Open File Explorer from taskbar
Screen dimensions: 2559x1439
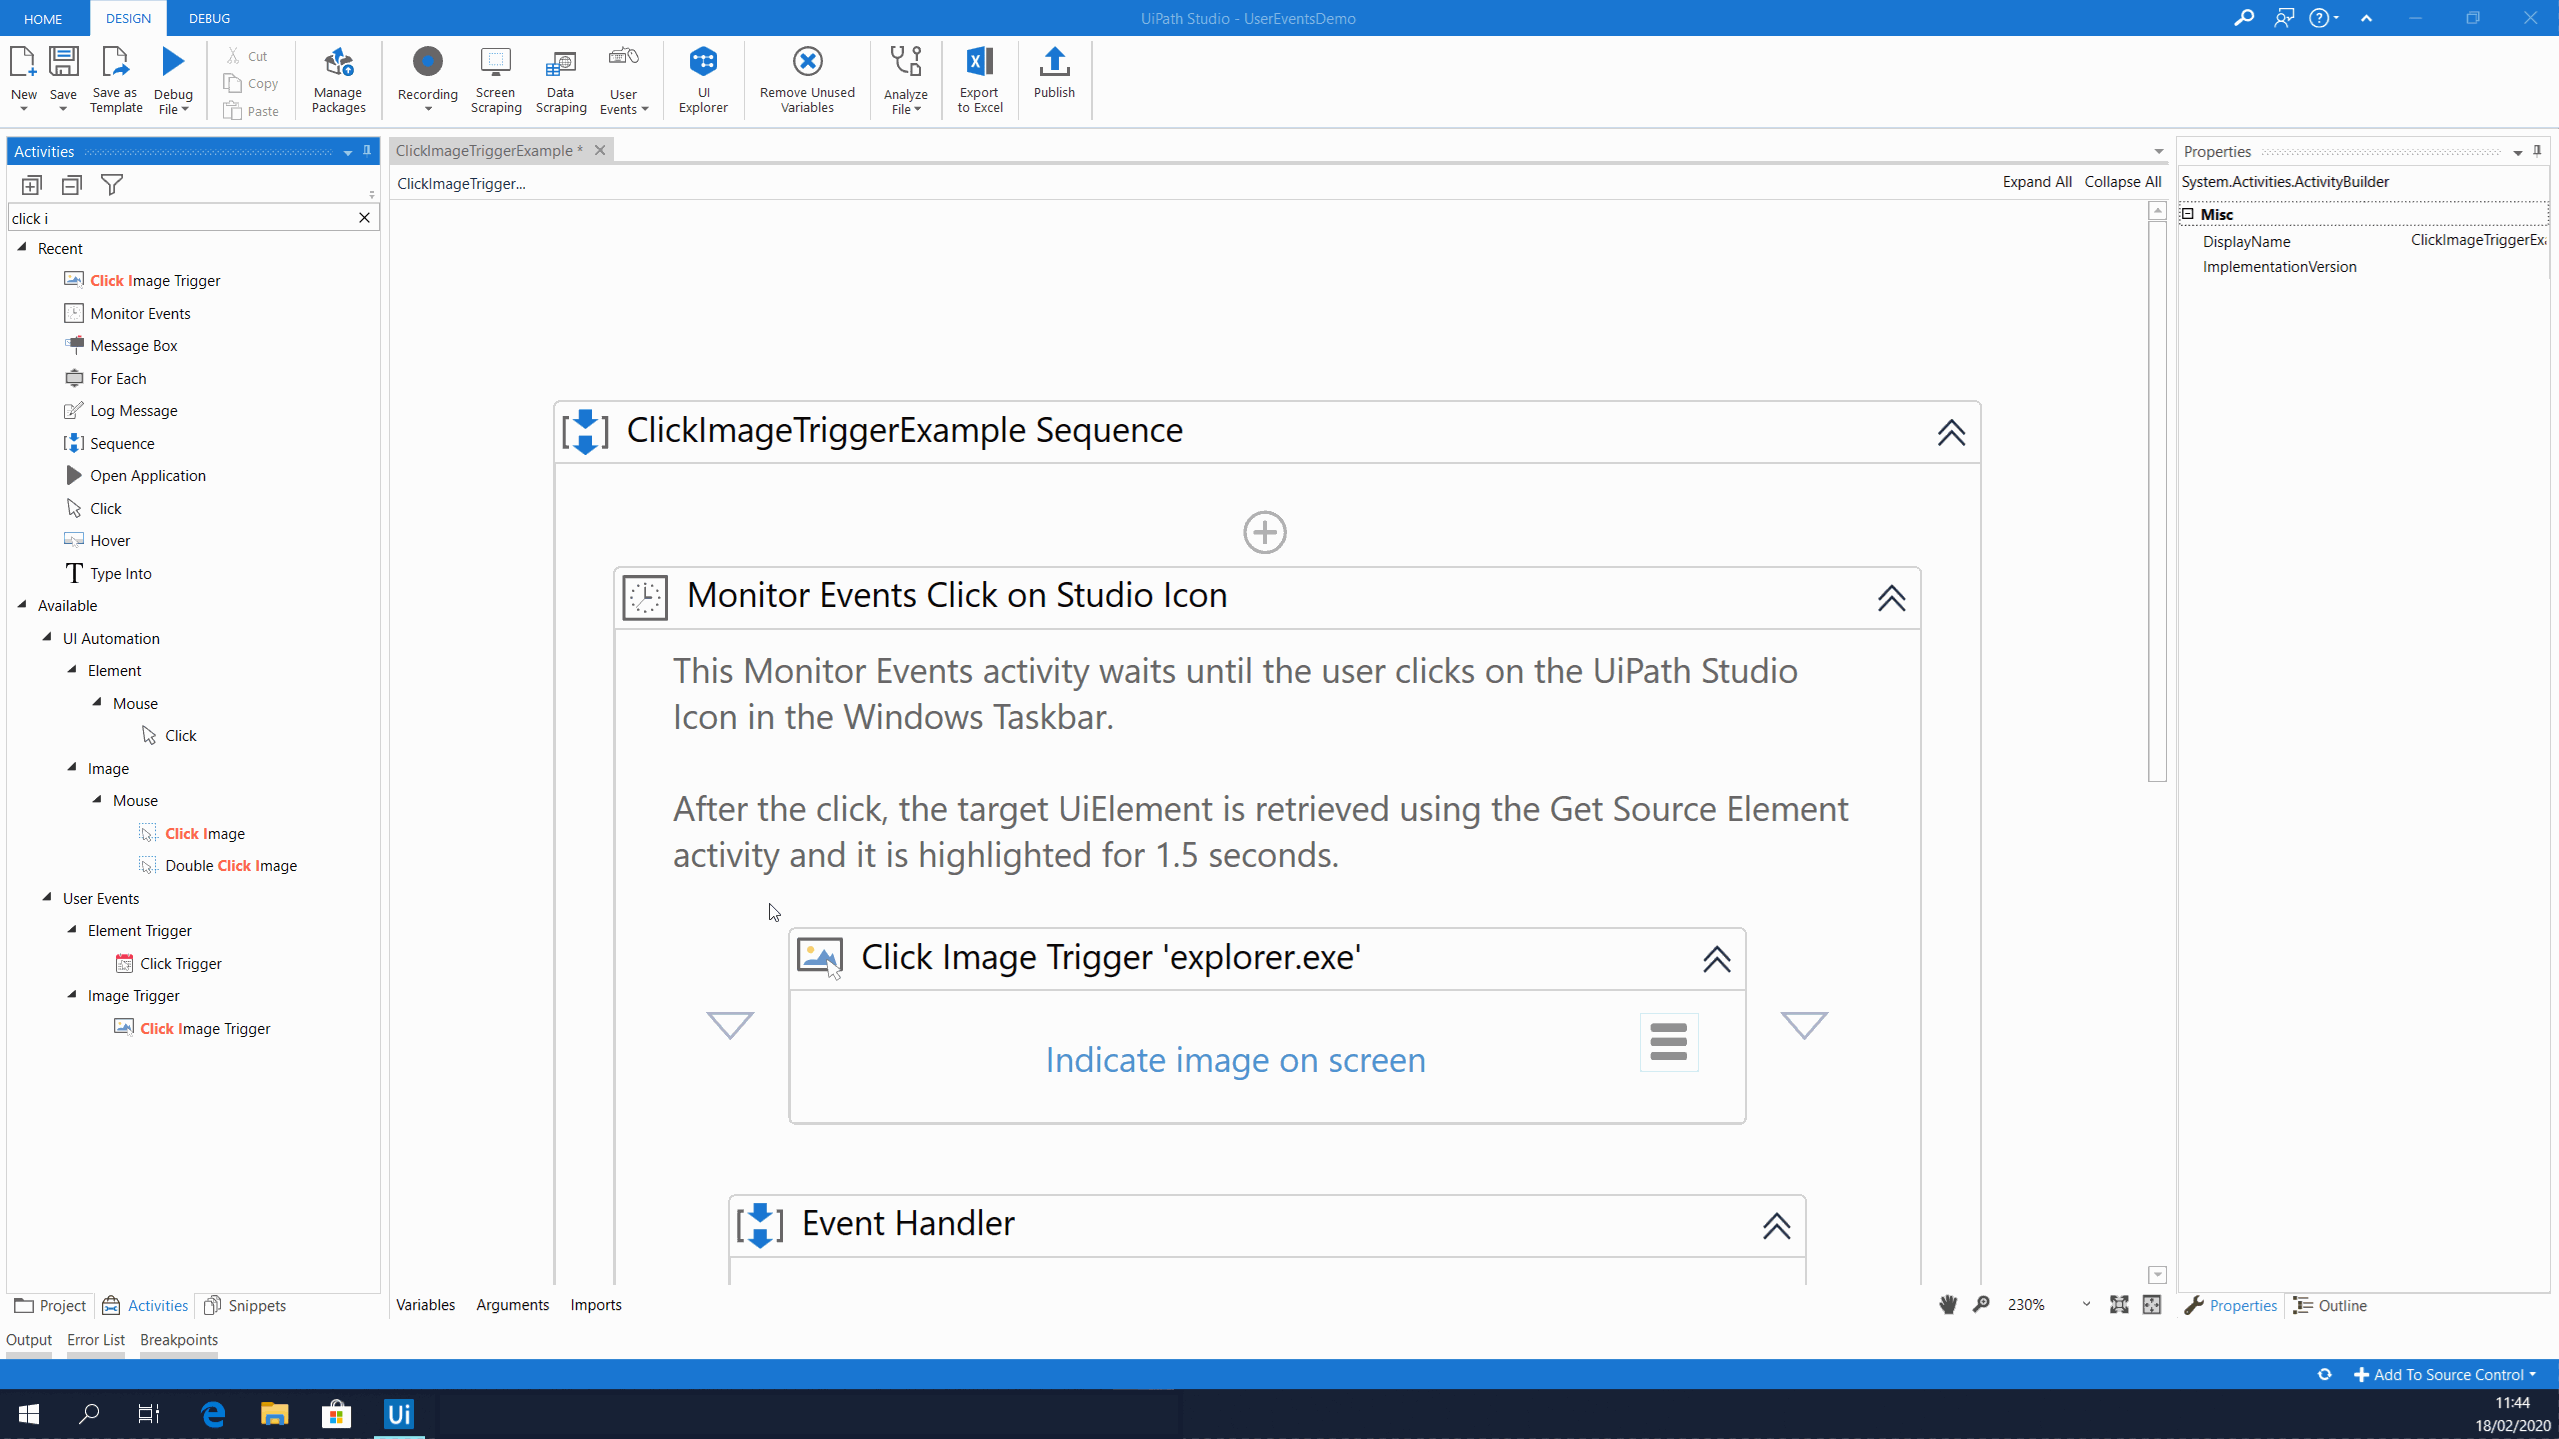pos(274,1414)
